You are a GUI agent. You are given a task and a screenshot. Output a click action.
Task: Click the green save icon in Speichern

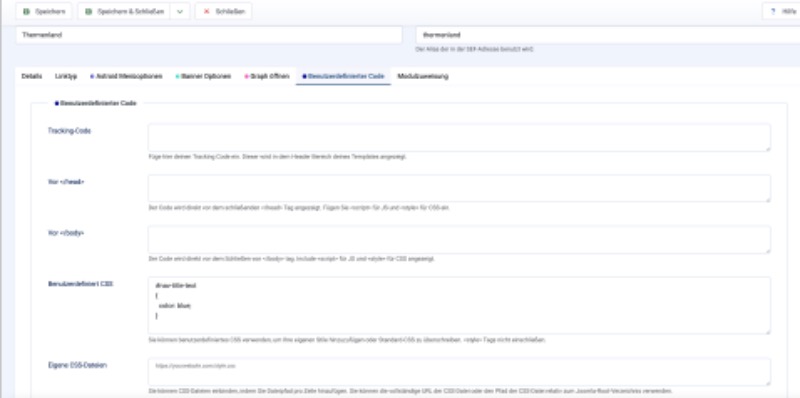click(26, 11)
